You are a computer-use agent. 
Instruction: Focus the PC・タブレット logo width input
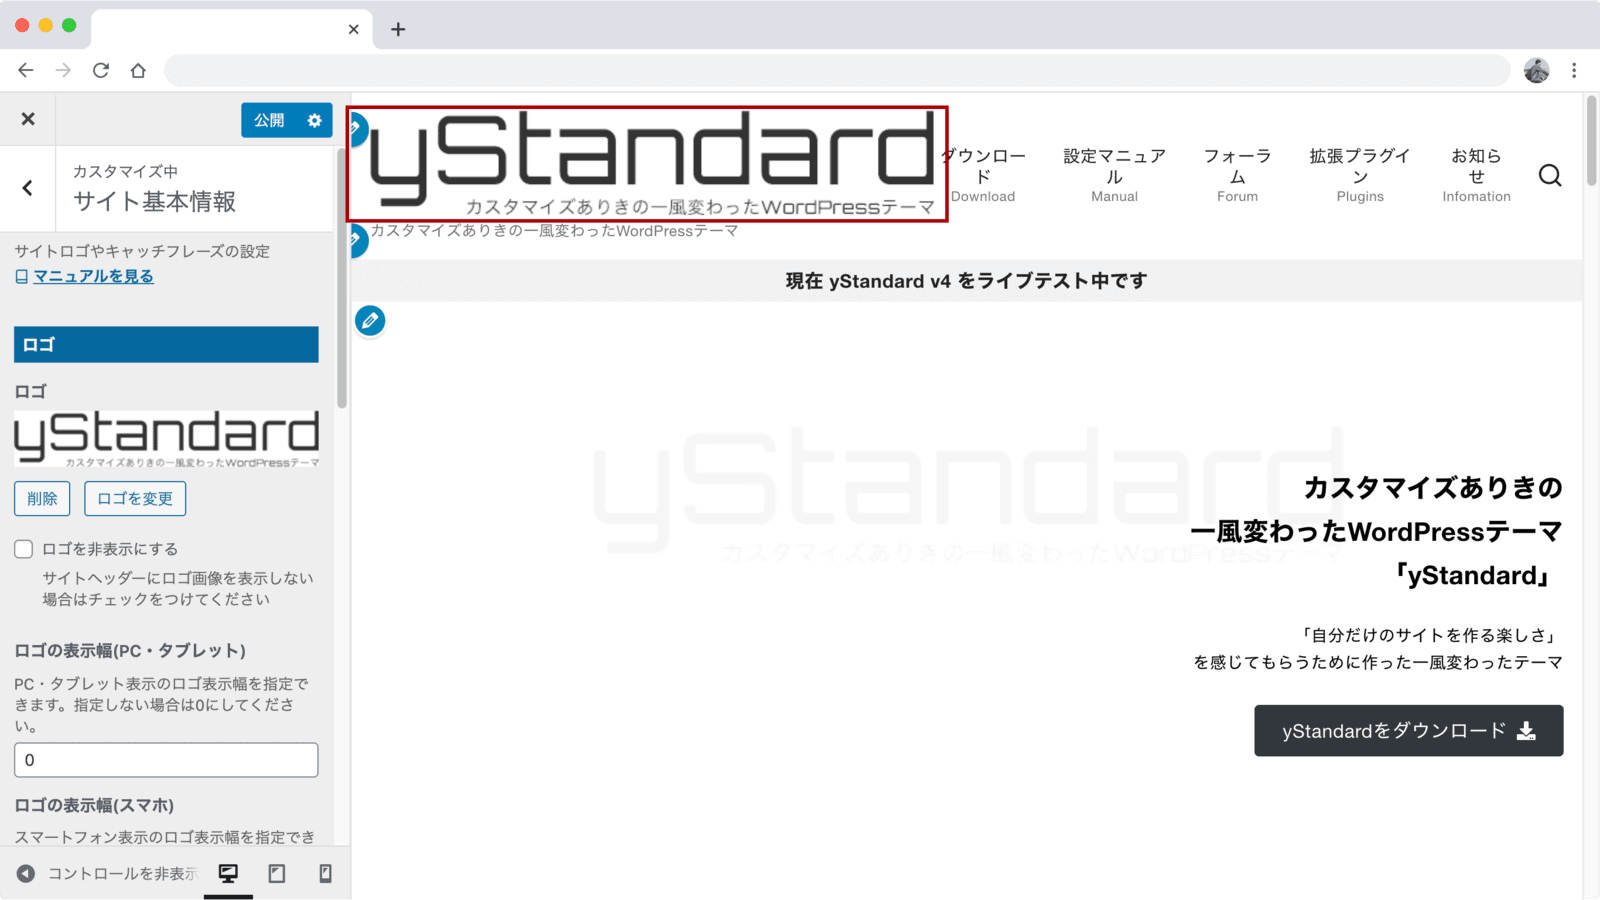coord(166,760)
